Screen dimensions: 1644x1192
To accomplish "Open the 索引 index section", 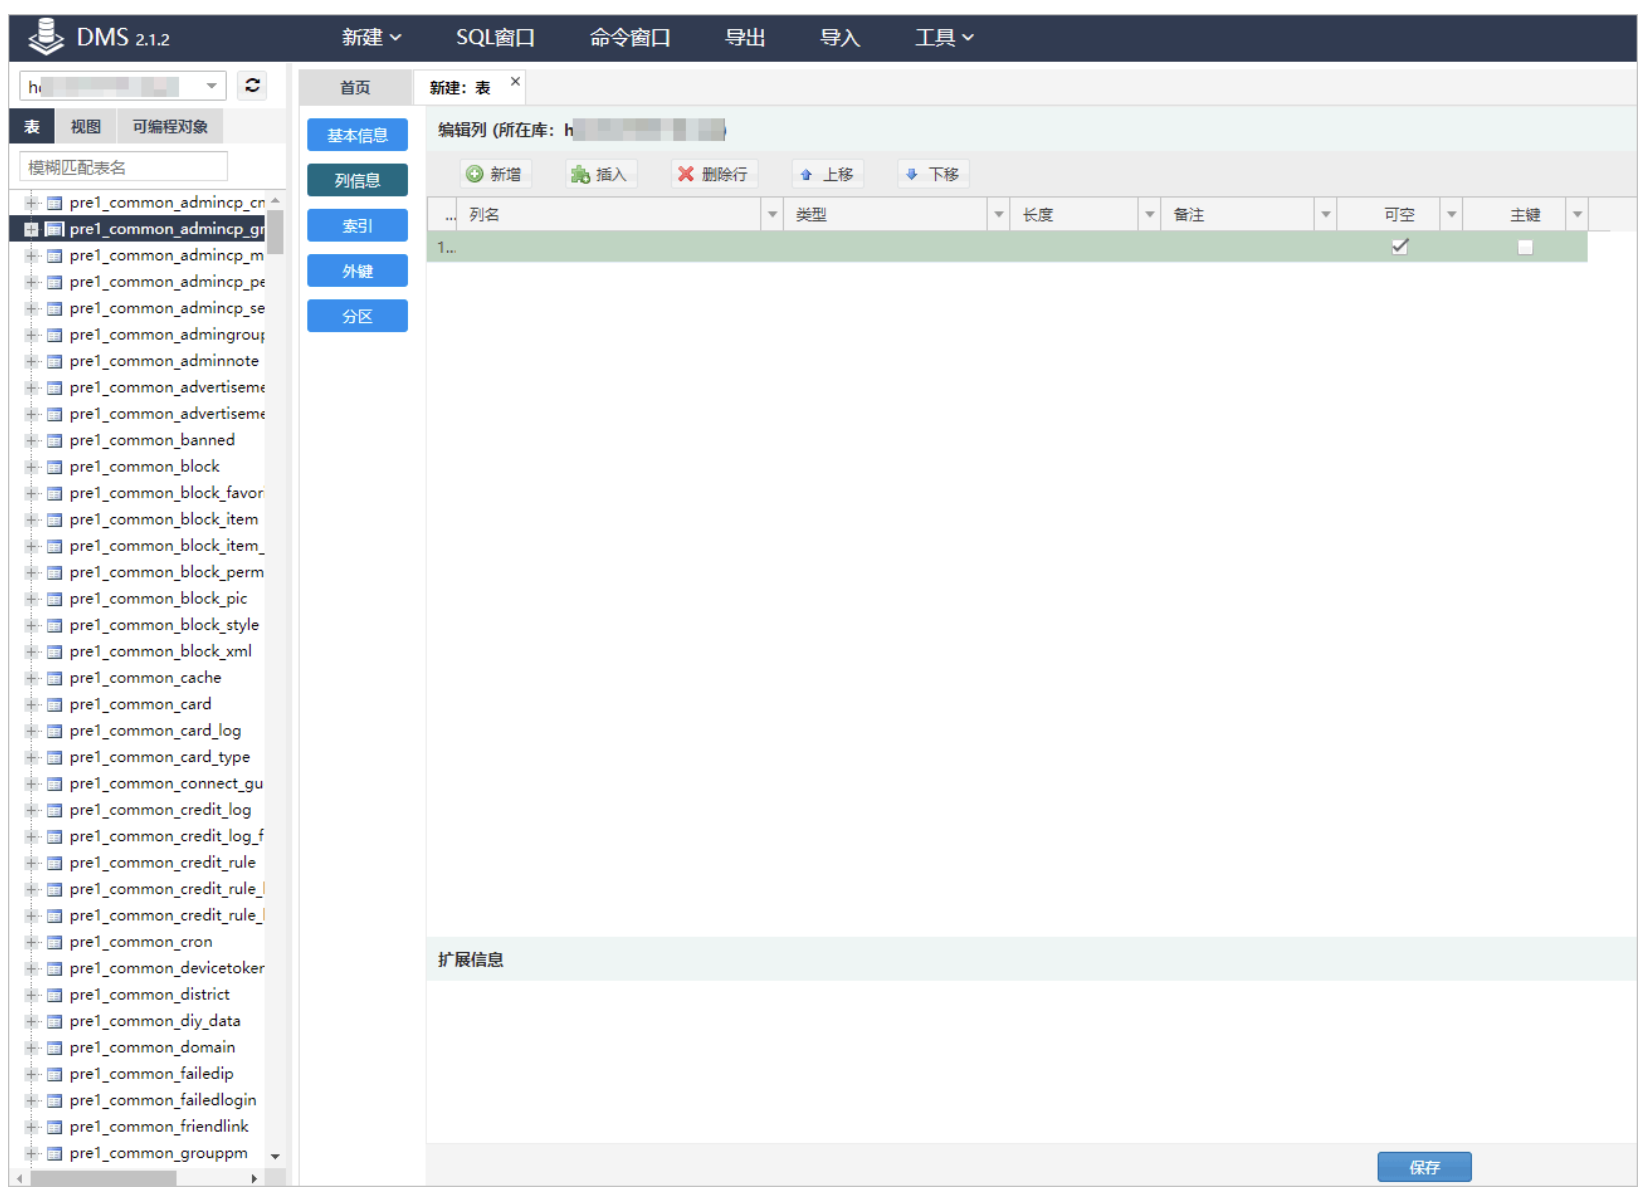I will coord(357,226).
